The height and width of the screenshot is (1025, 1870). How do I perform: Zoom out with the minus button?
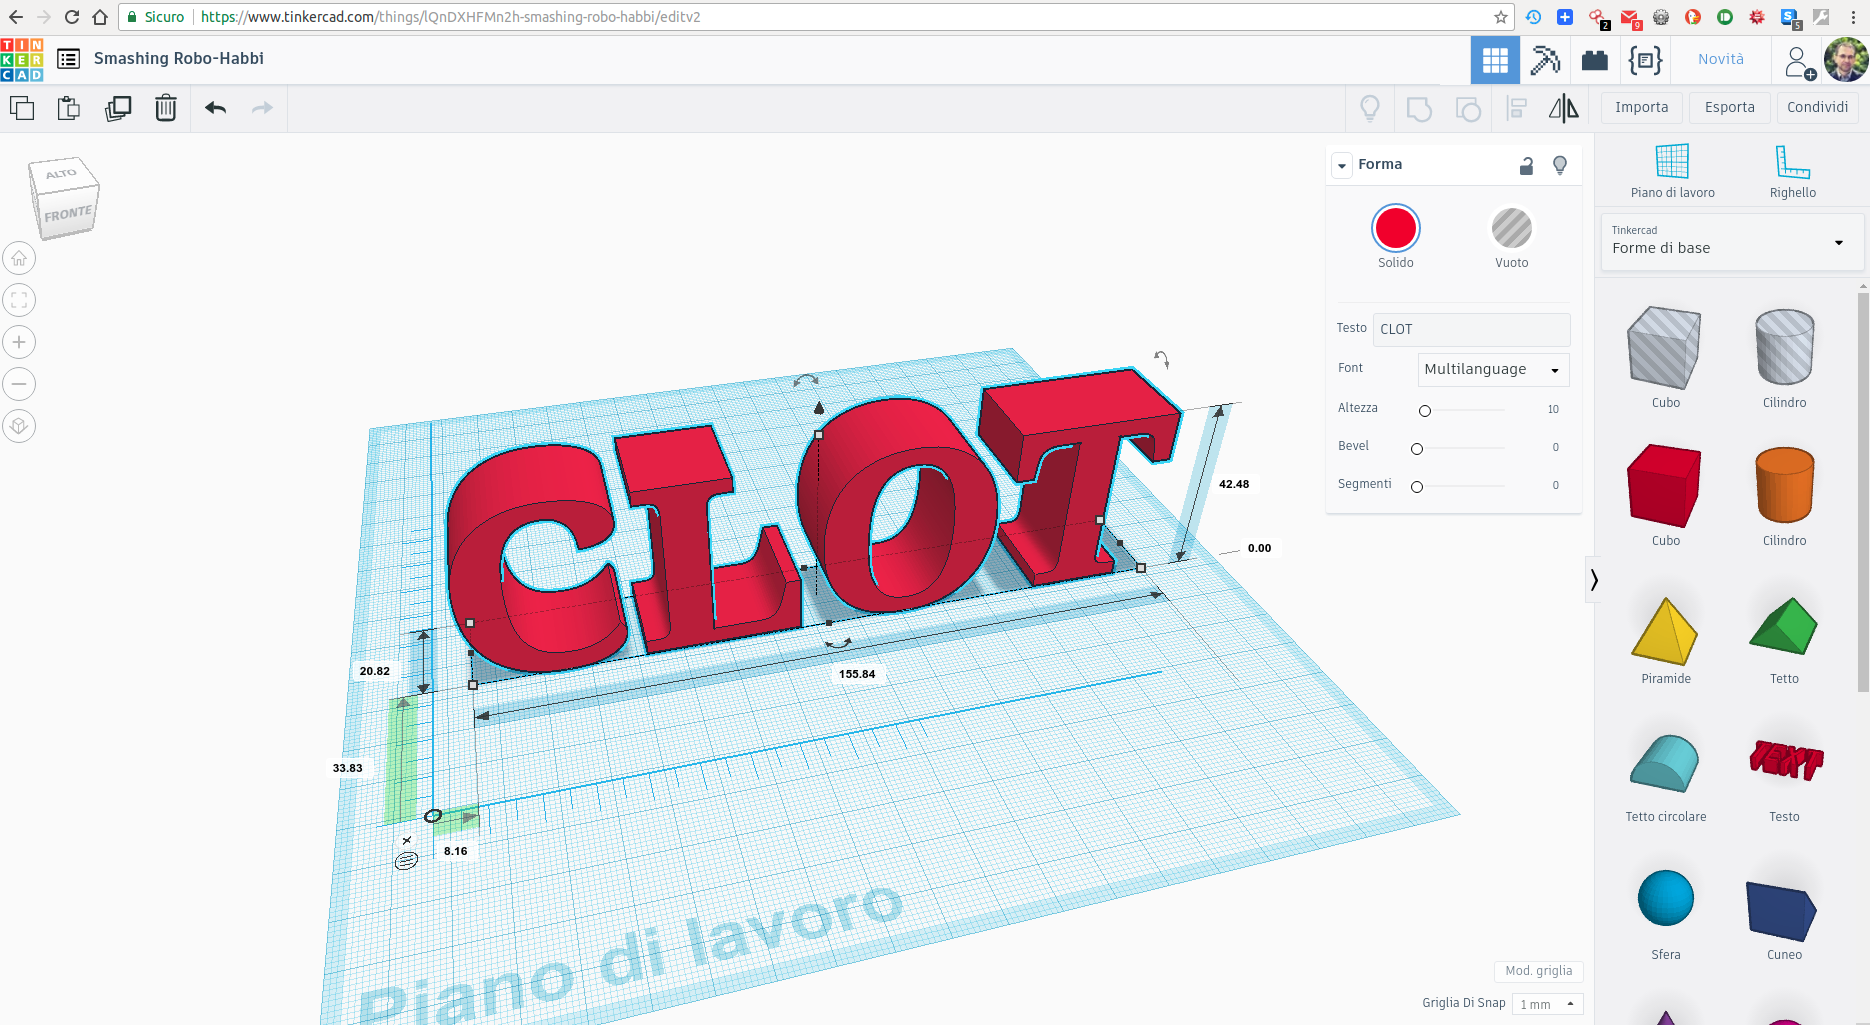click(19, 384)
